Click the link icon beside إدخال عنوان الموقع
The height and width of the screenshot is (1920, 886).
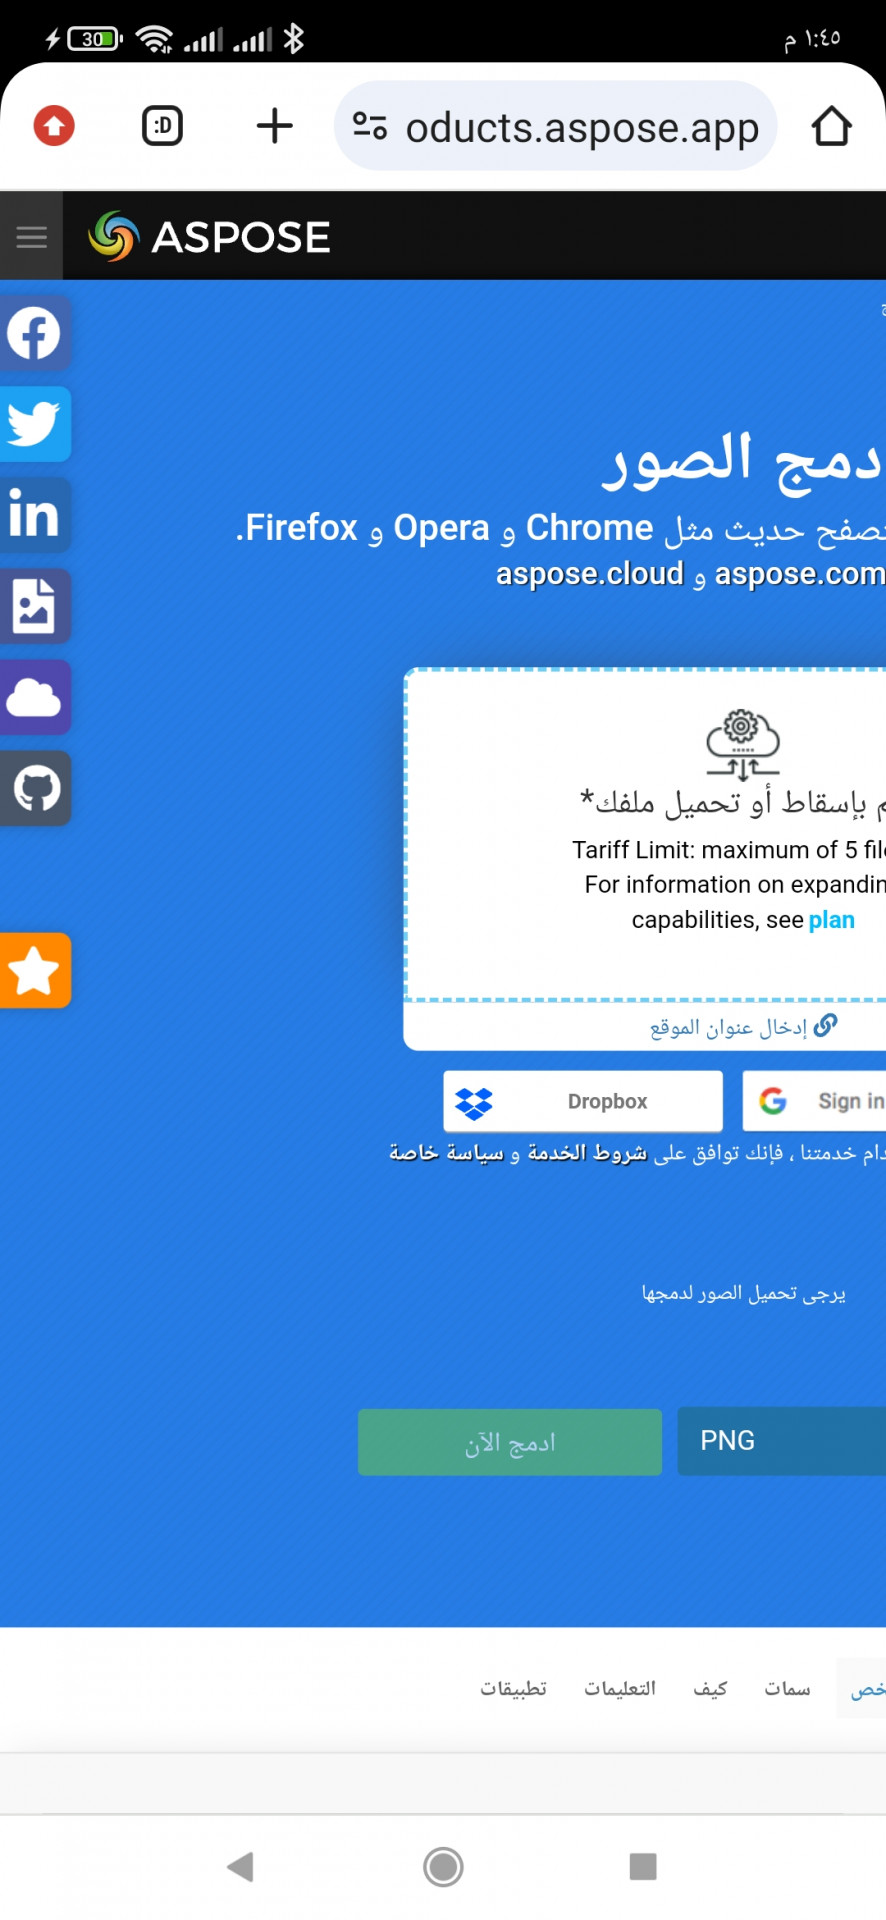point(826,1025)
